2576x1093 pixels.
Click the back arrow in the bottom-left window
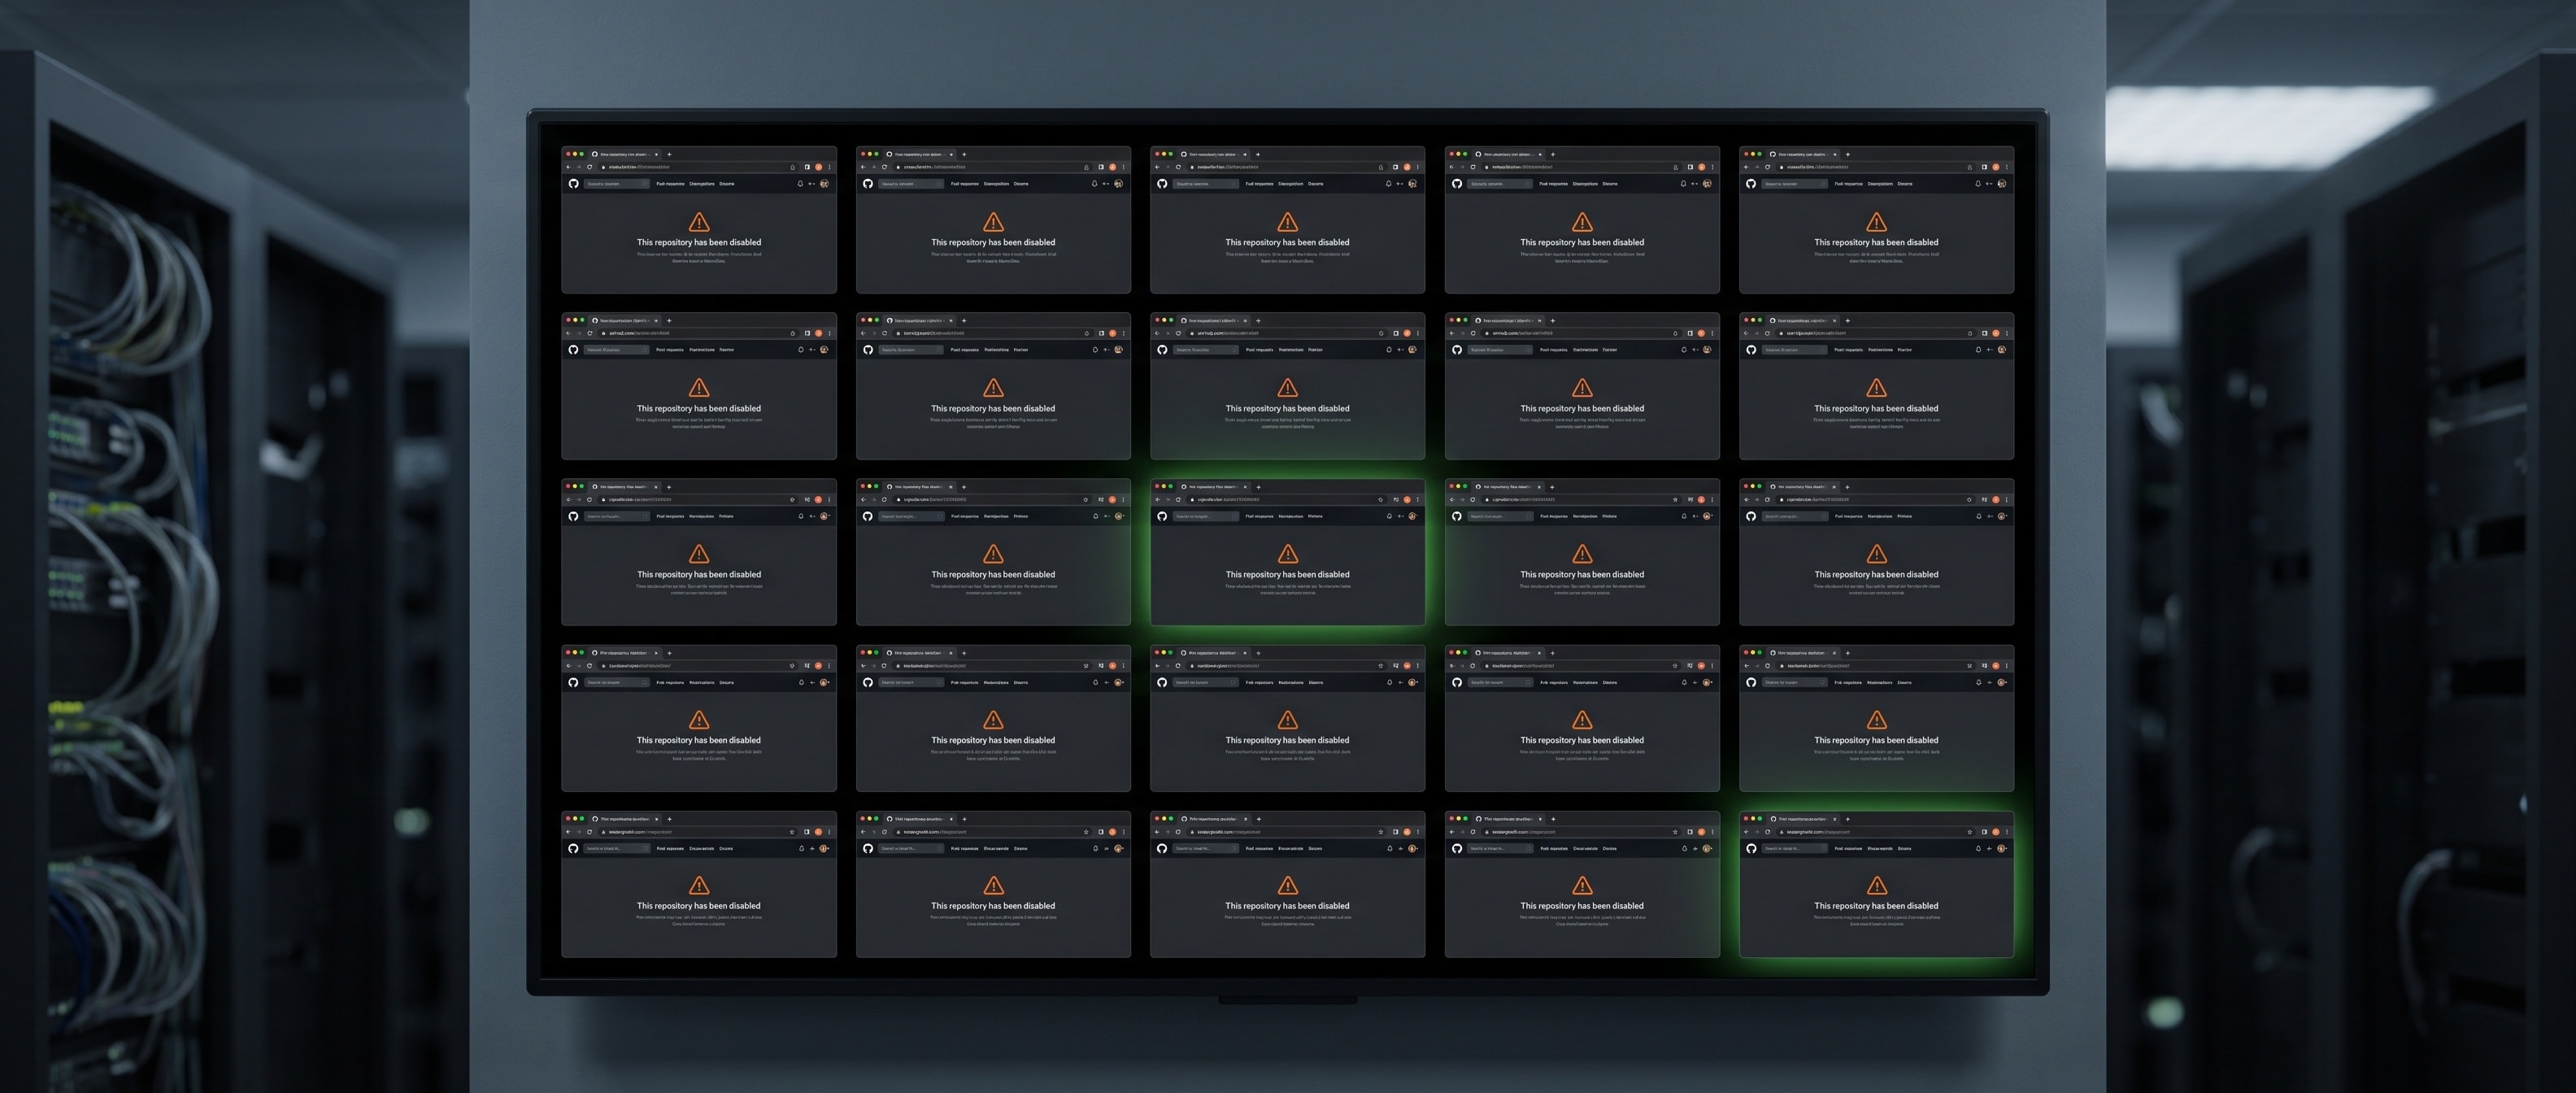tap(569, 832)
